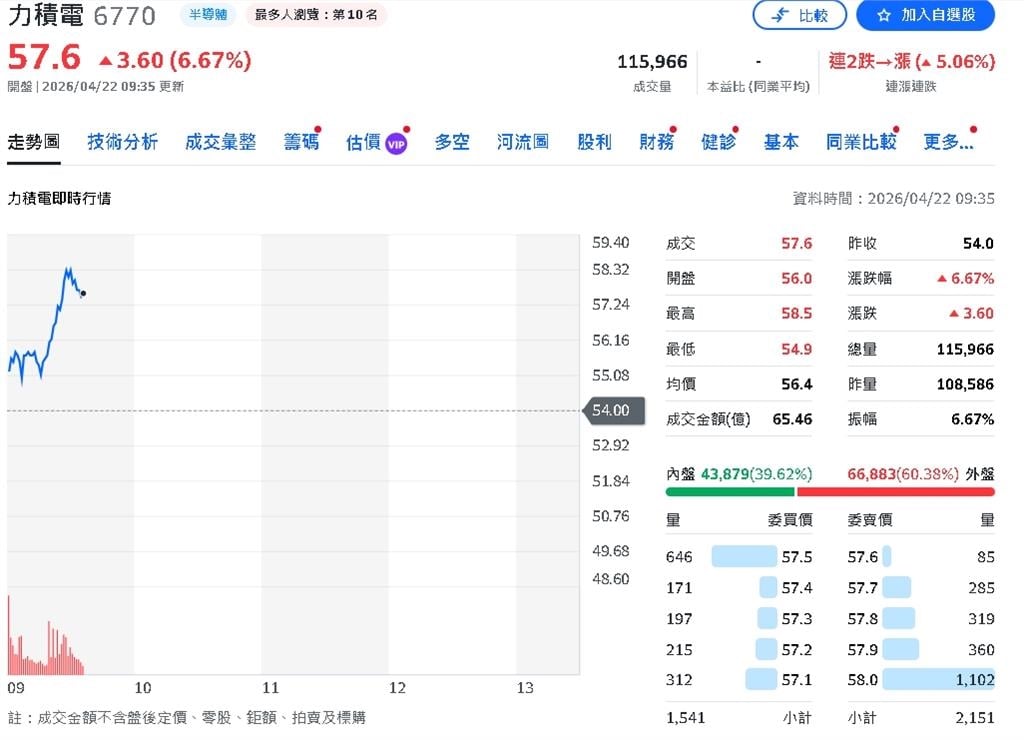This screenshot has width=1024, height=740.
Task: Open the 成交彙整 trade summary
Action: tap(220, 141)
